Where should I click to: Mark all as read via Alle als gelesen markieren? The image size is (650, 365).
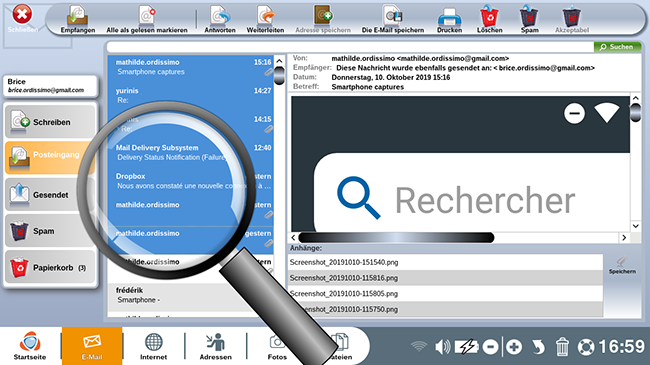[147, 19]
